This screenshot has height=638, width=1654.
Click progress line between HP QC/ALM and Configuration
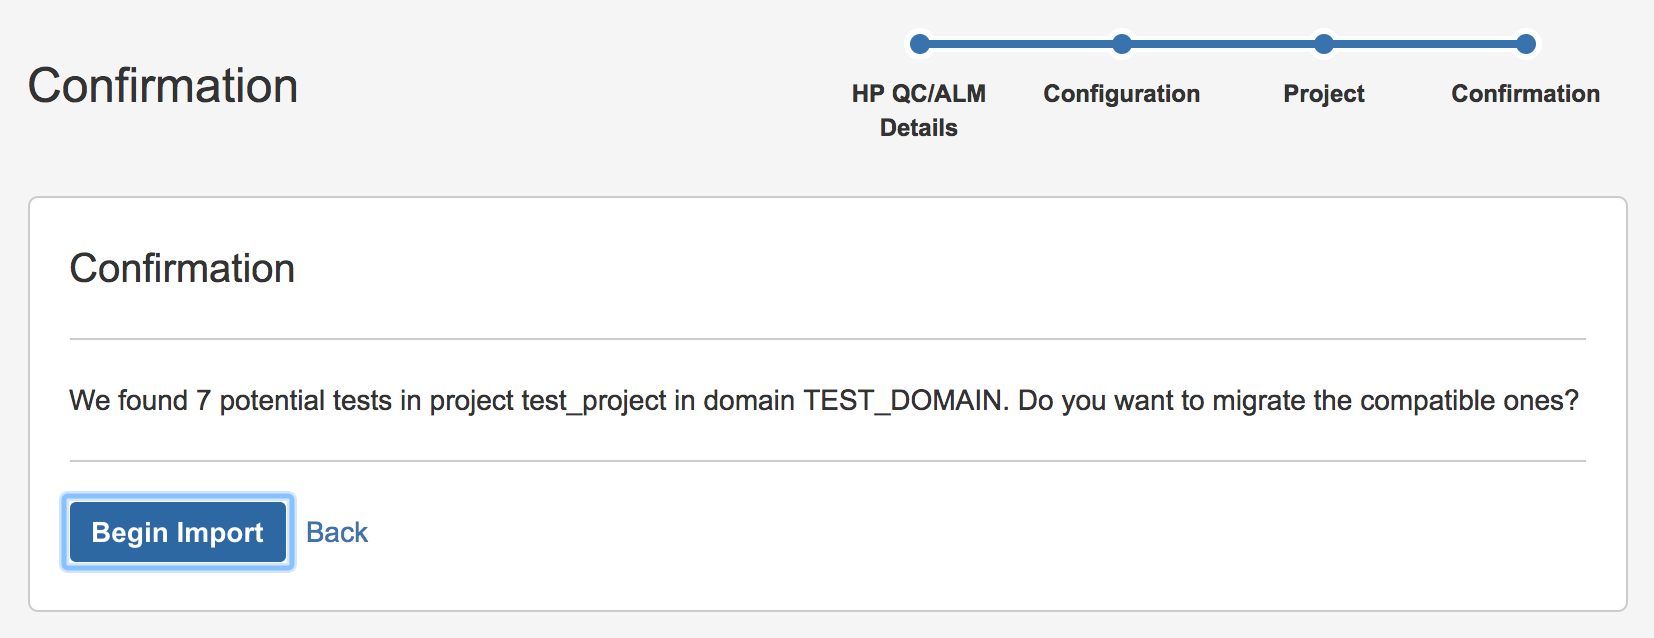[1021, 44]
